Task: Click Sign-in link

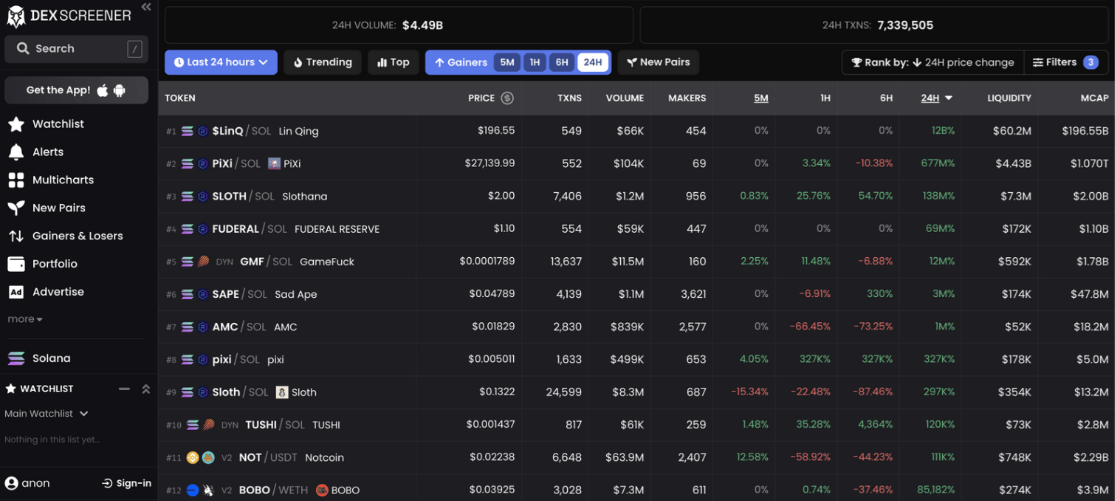Action: coord(127,483)
